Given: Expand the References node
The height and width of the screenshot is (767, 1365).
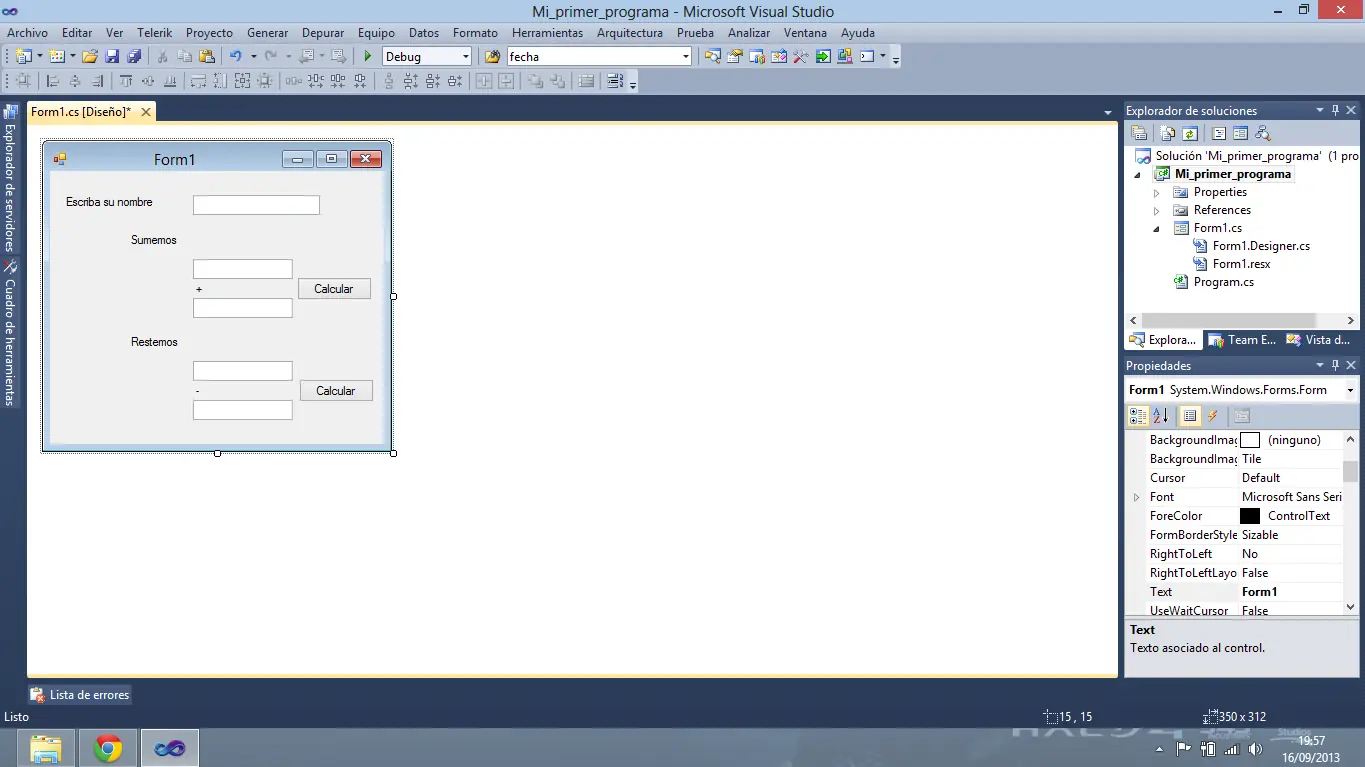Looking at the screenshot, I should click(1157, 210).
